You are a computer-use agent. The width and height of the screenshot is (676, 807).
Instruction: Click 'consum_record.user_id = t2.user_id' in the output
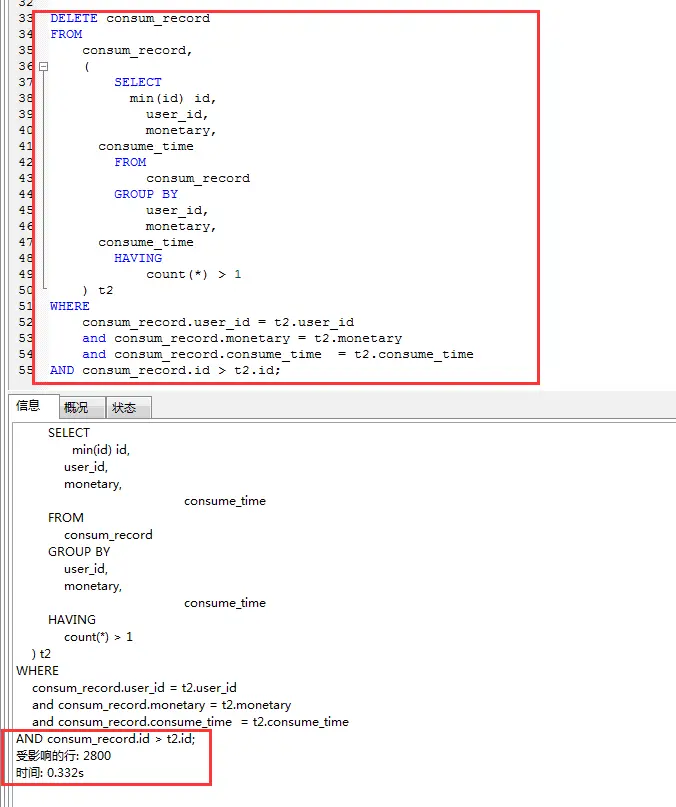[x=134, y=688]
